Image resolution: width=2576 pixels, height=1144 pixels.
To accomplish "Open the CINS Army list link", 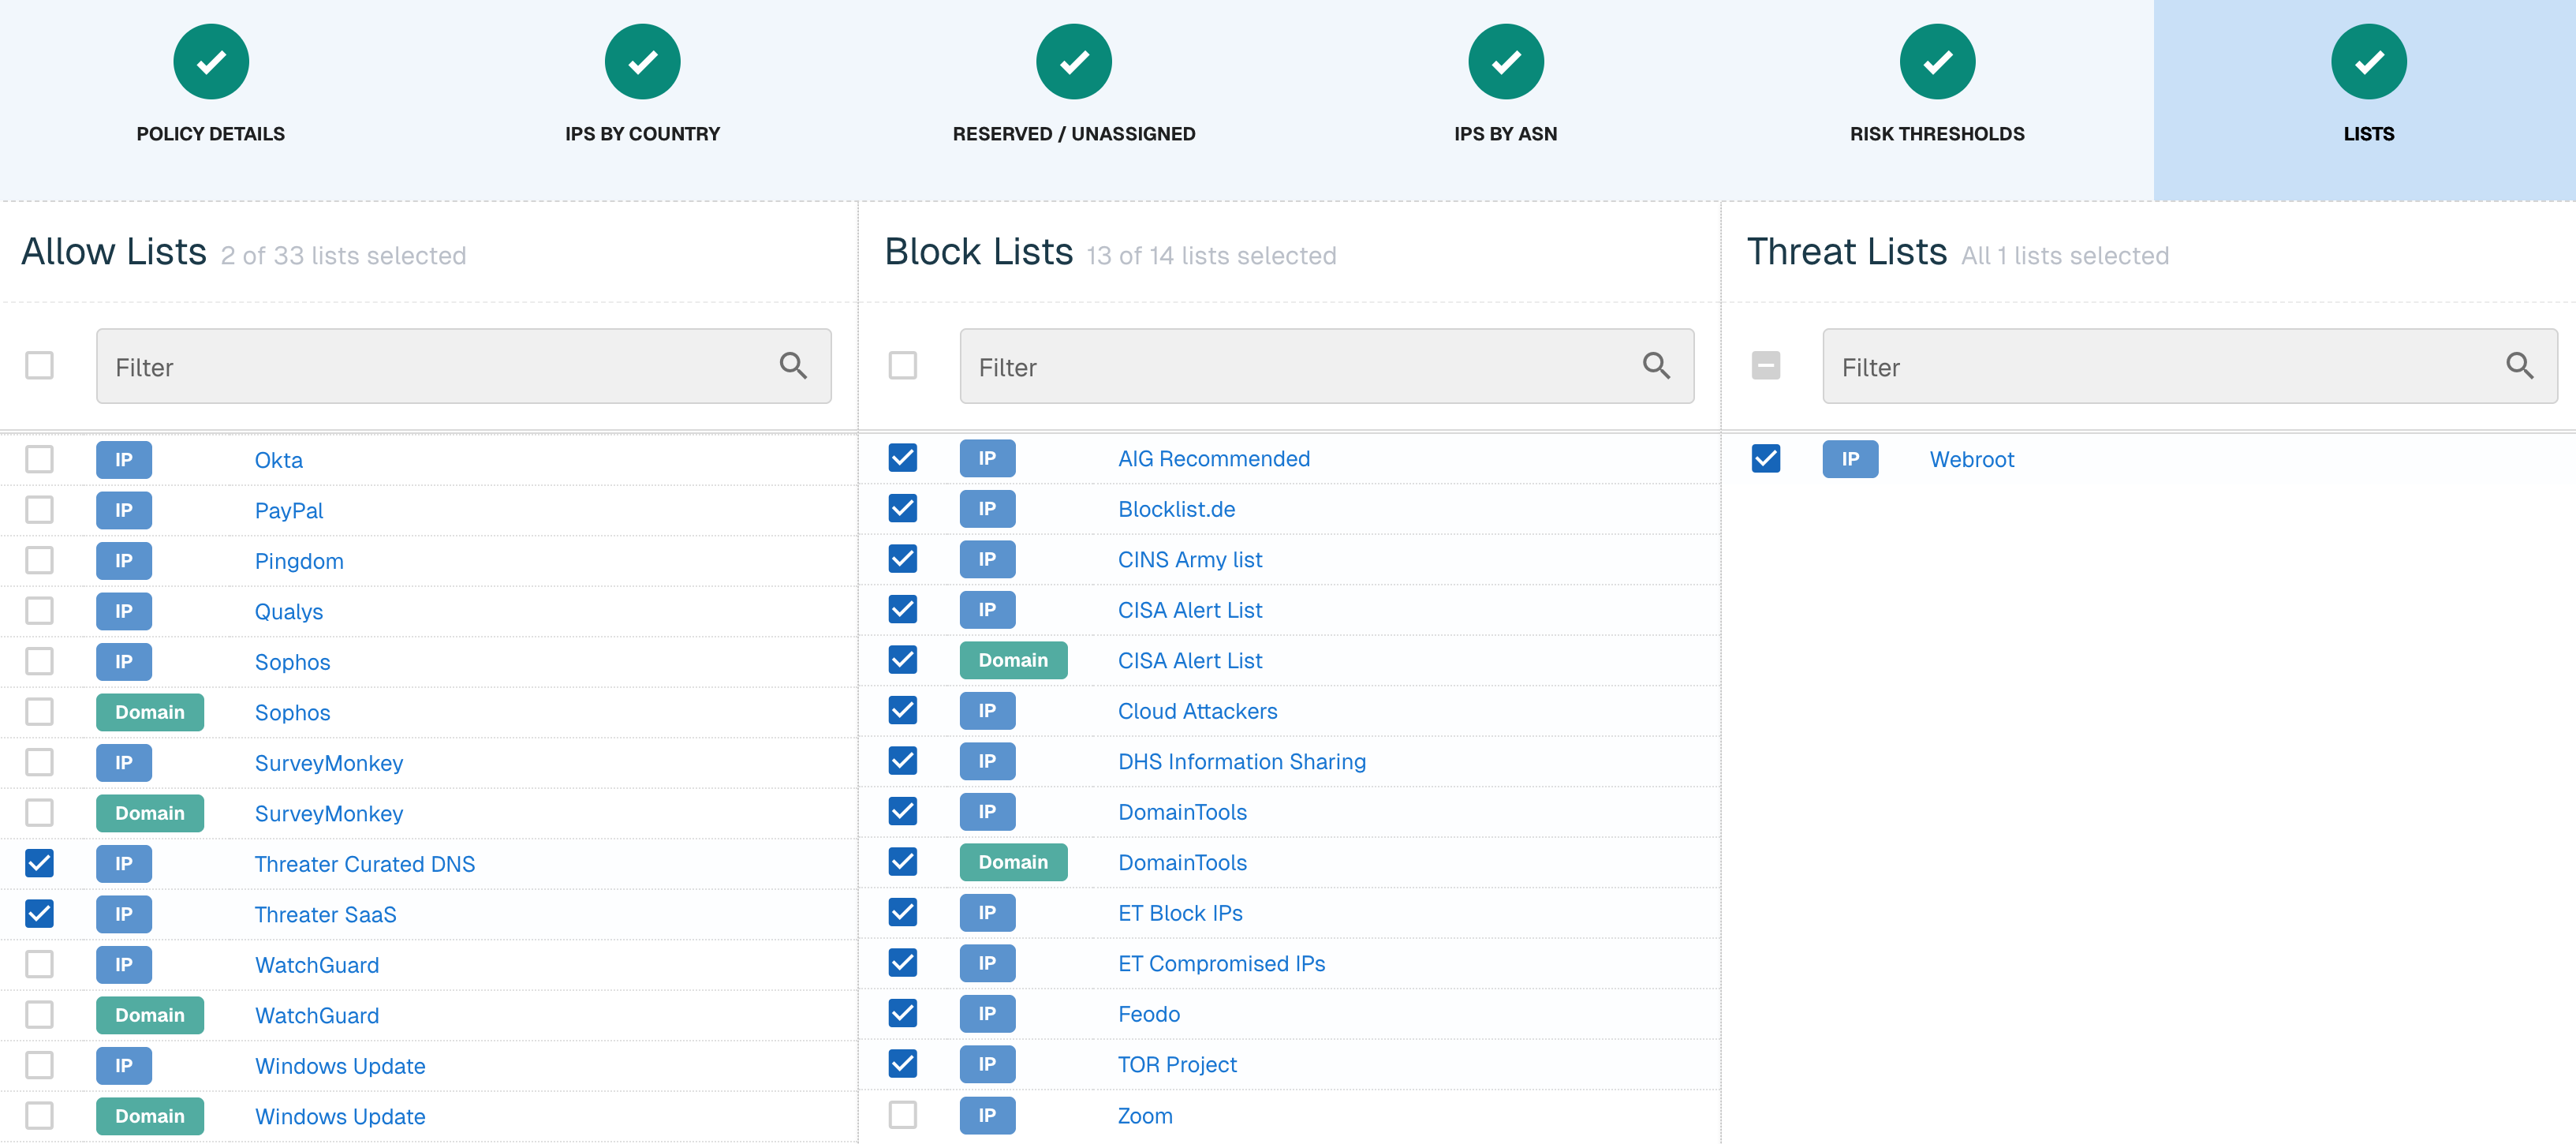I will click(x=1190, y=559).
